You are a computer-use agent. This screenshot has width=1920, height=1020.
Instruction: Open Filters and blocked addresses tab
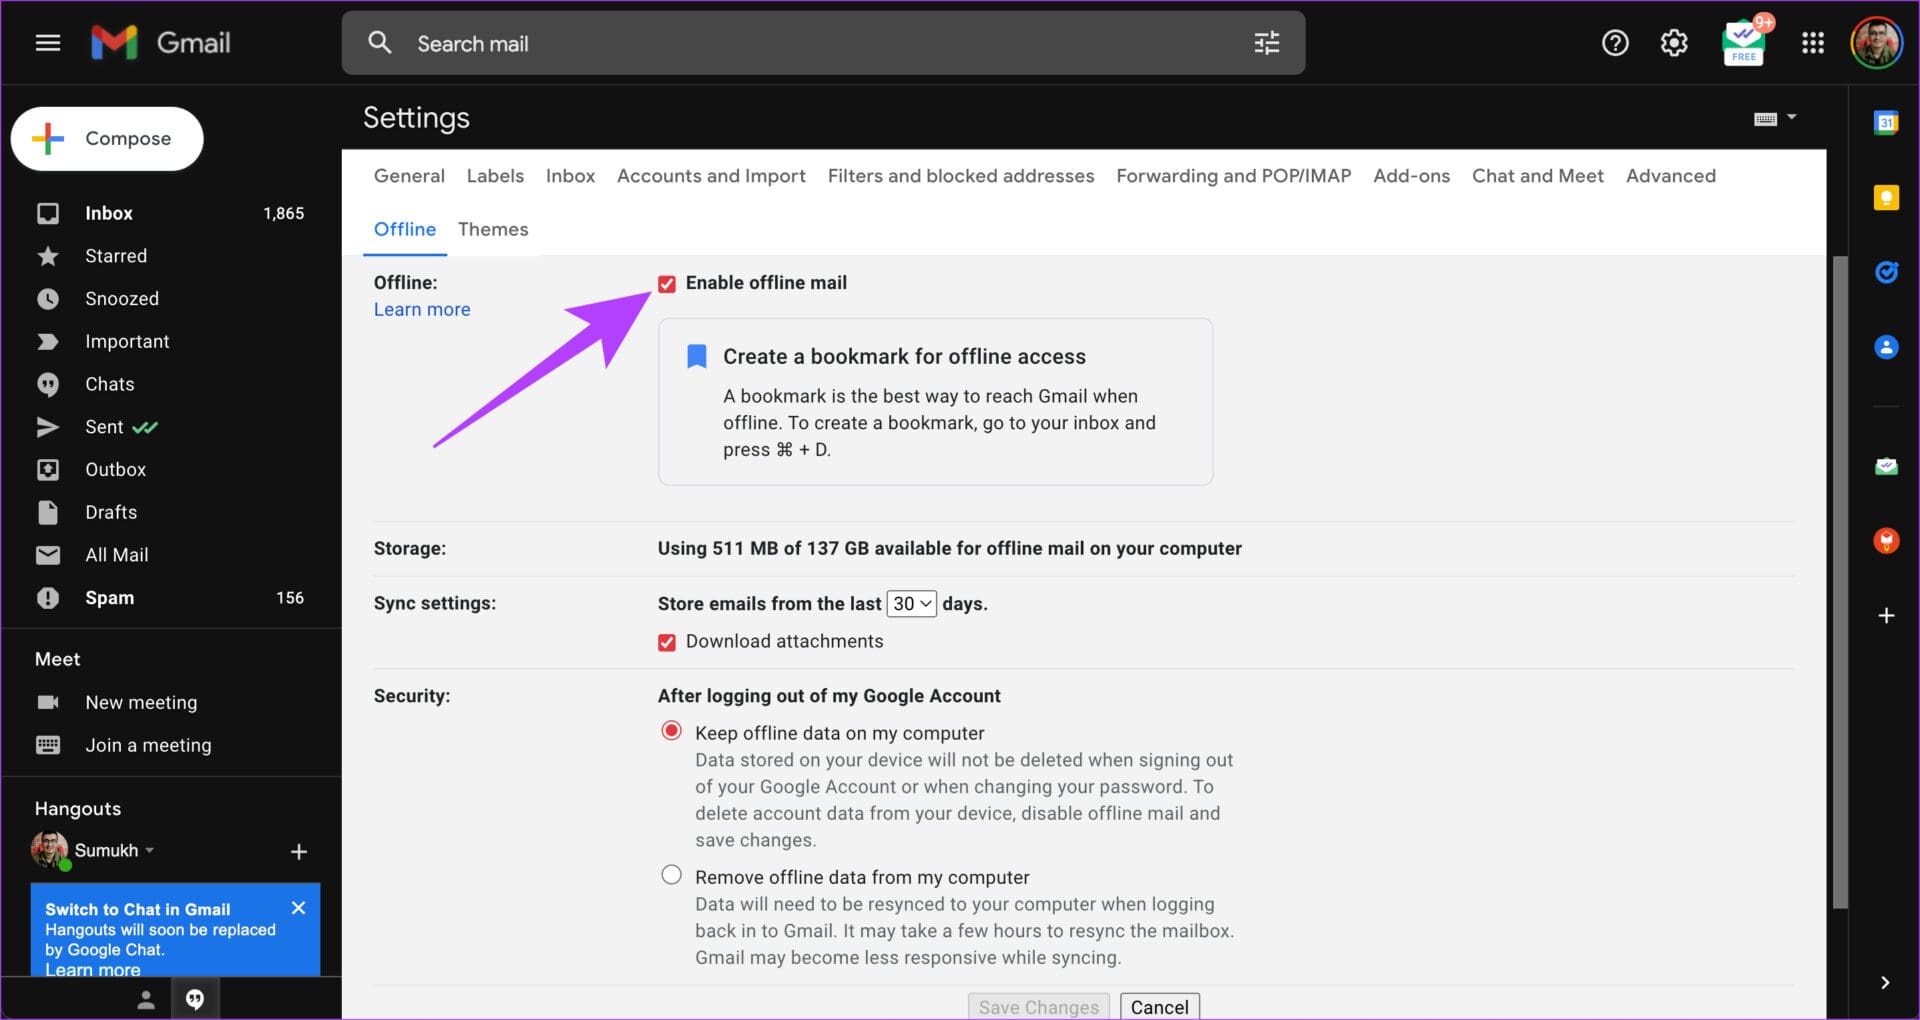(961, 176)
